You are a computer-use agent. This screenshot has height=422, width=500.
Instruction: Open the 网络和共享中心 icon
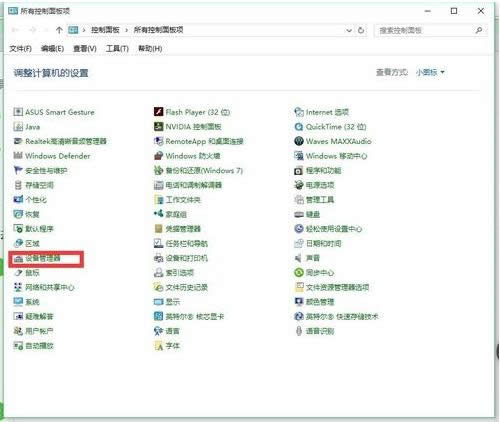[x=18, y=287]
